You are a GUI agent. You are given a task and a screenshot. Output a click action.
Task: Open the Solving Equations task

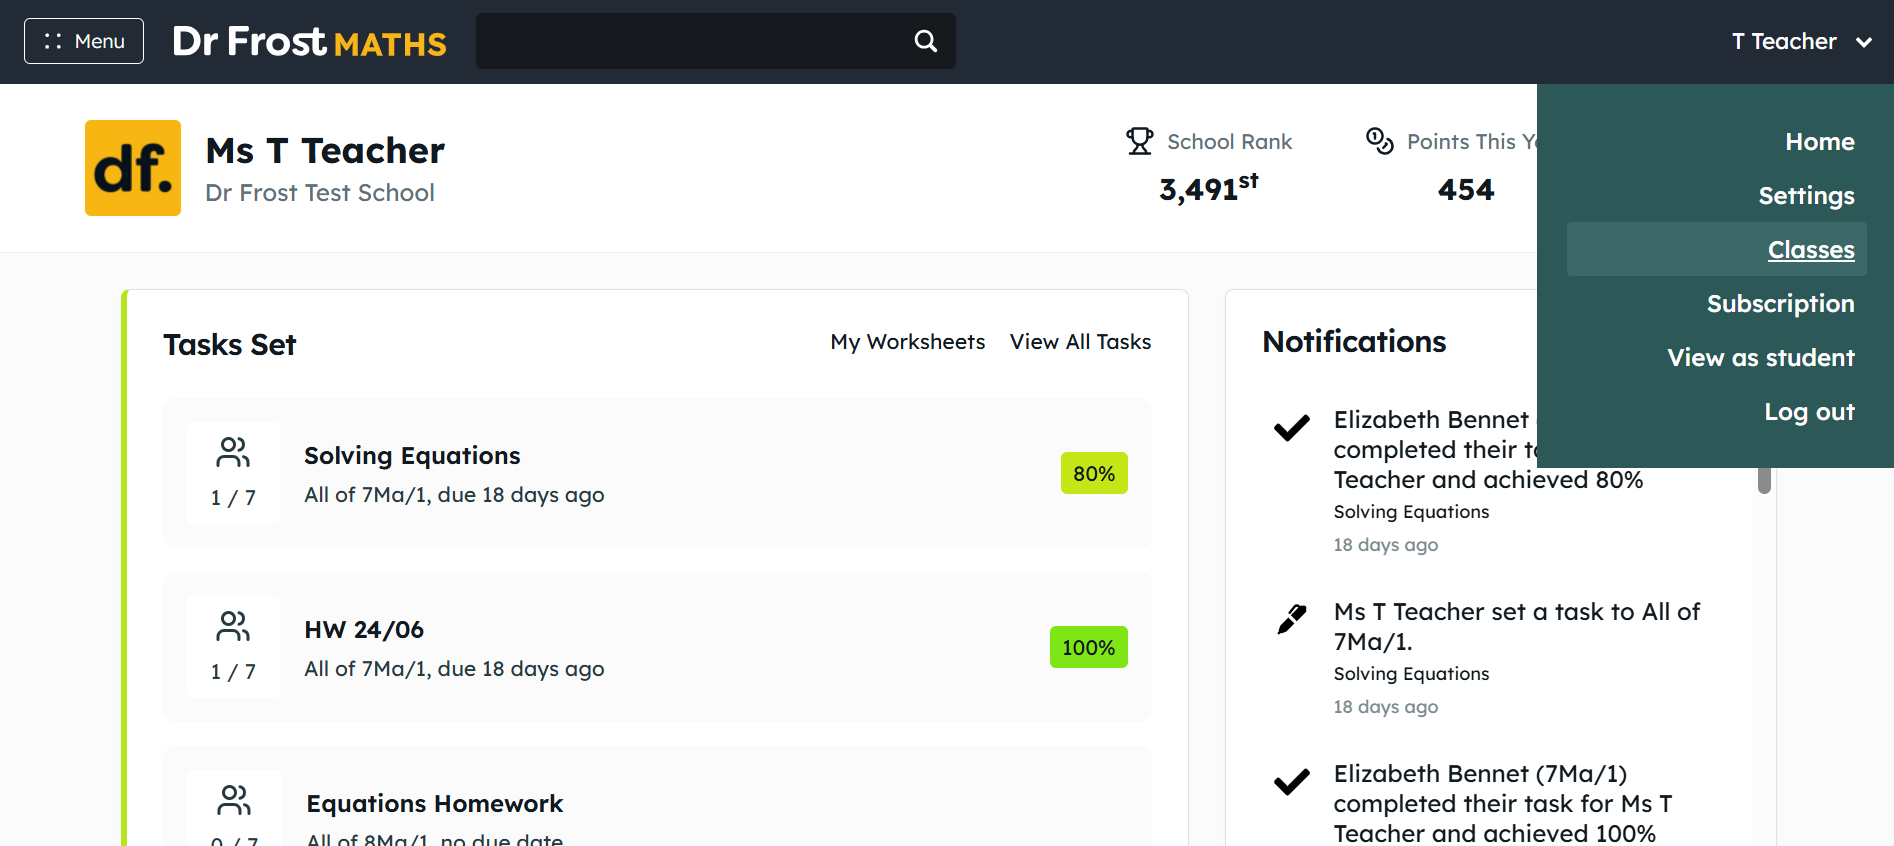pos(657,473)
